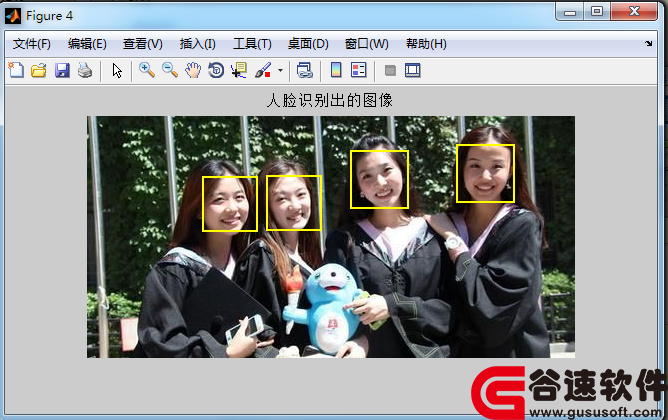668x420 pixels.
Task: Click the dock figure arrow in the menu bar
Action: point(648,43)
